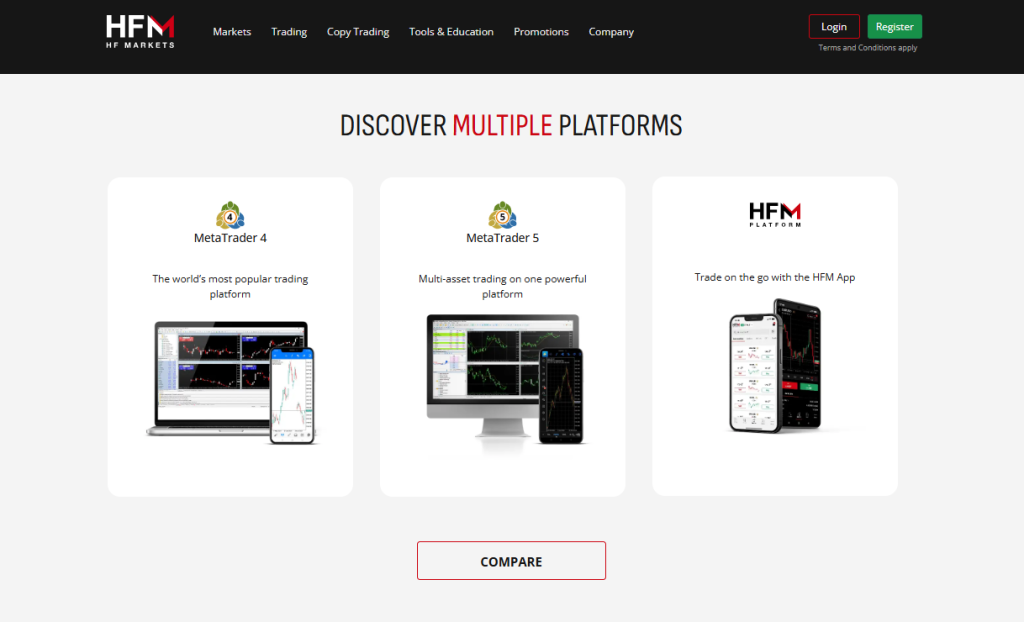Click the MetaTrader 4 laptop and phone image
The image size is (1024, 622).
(x=230, y=380)
